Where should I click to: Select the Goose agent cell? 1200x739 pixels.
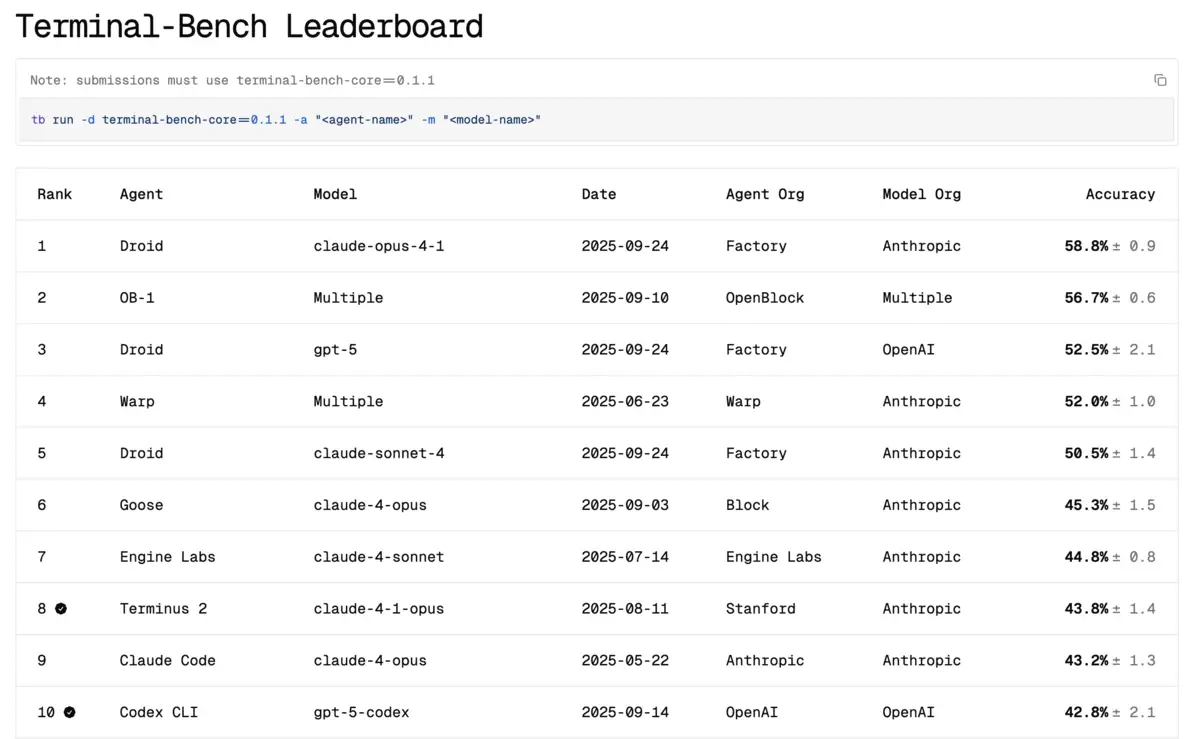pos(141,505)
